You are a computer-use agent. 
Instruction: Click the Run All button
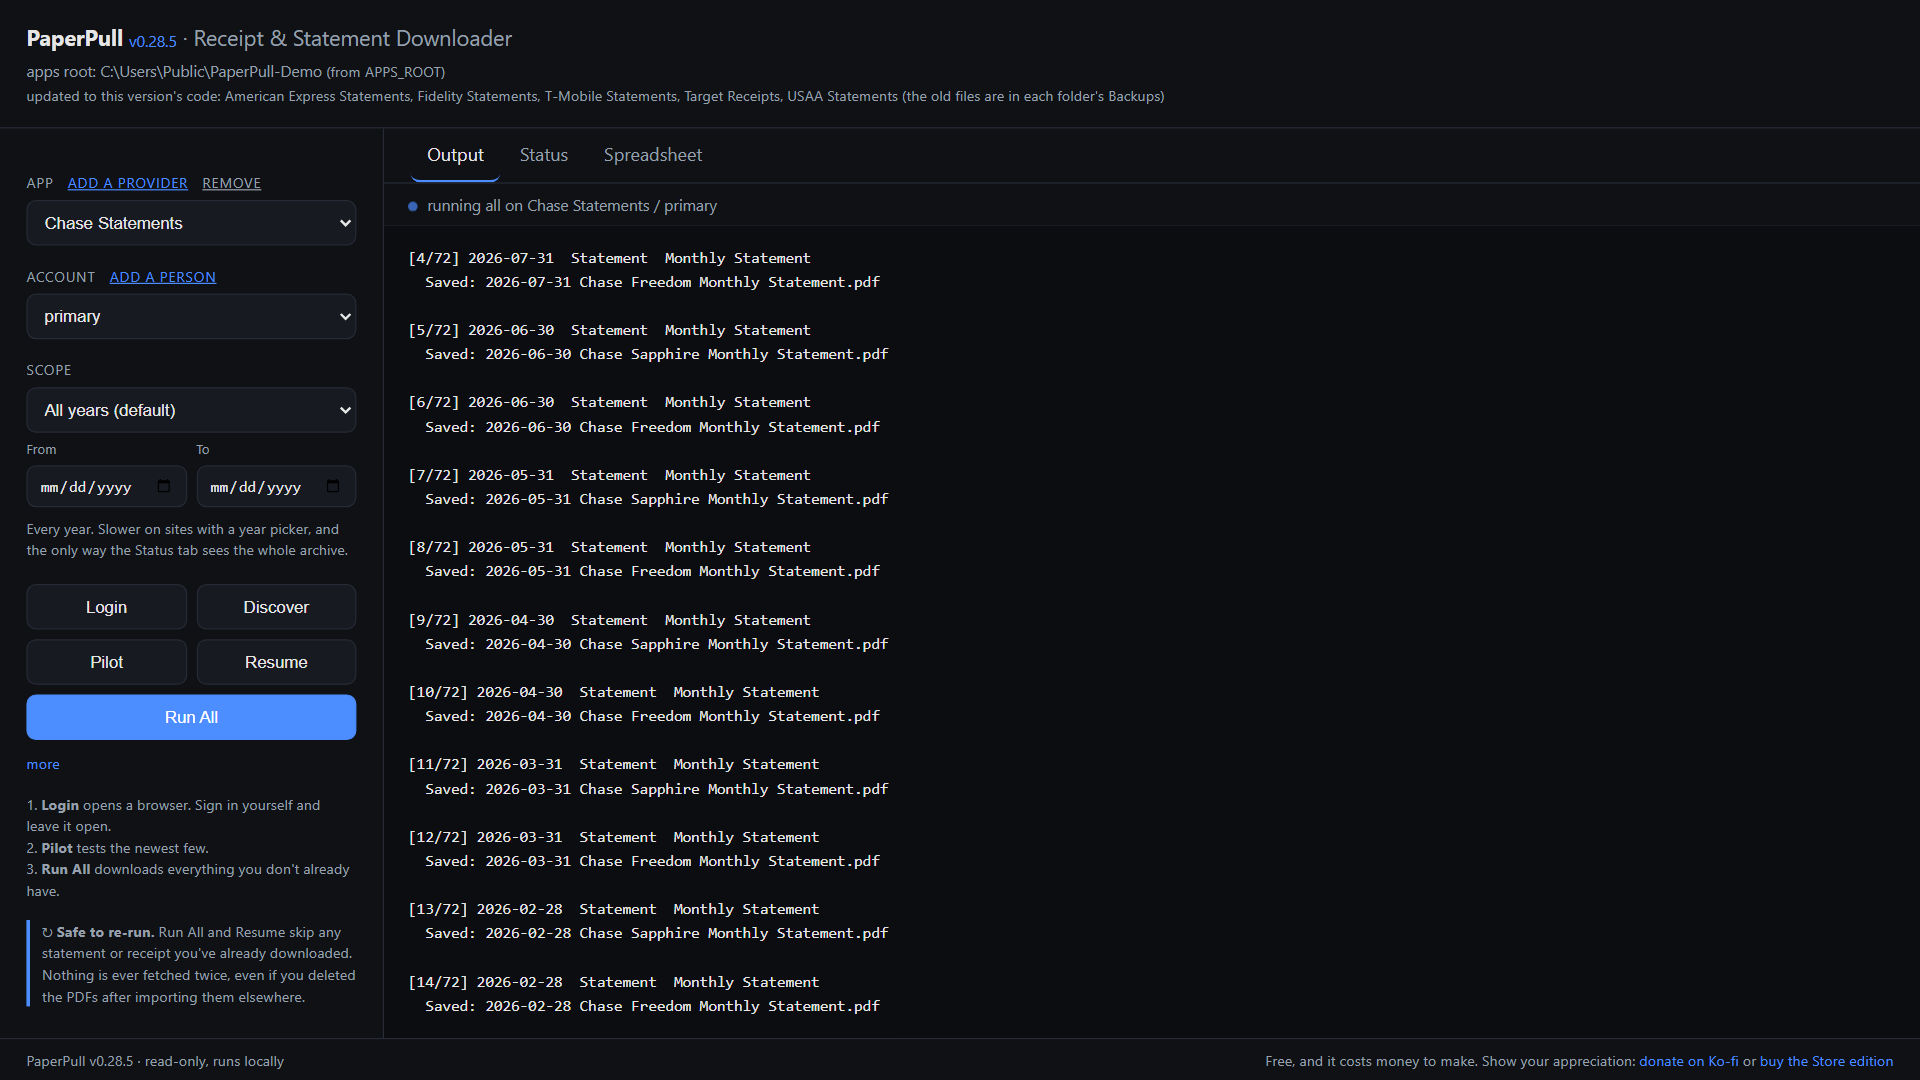pos(191,717)
